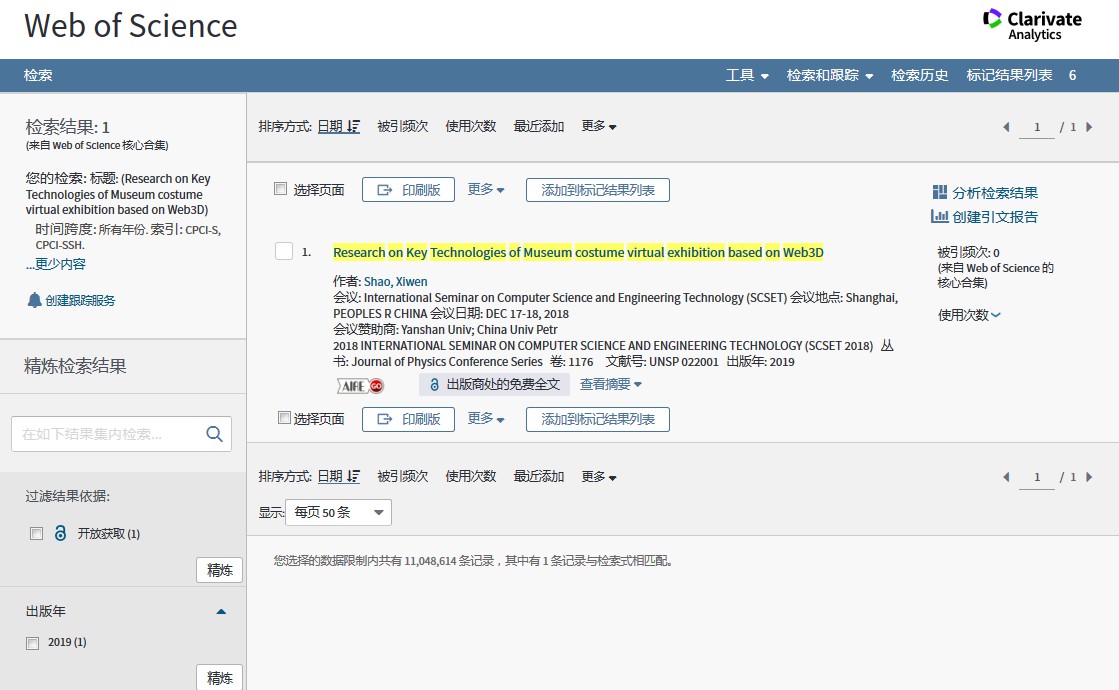1119x690 pixels.
Task: Click the 创建跟踪服务 link
Action: (80, 300)
